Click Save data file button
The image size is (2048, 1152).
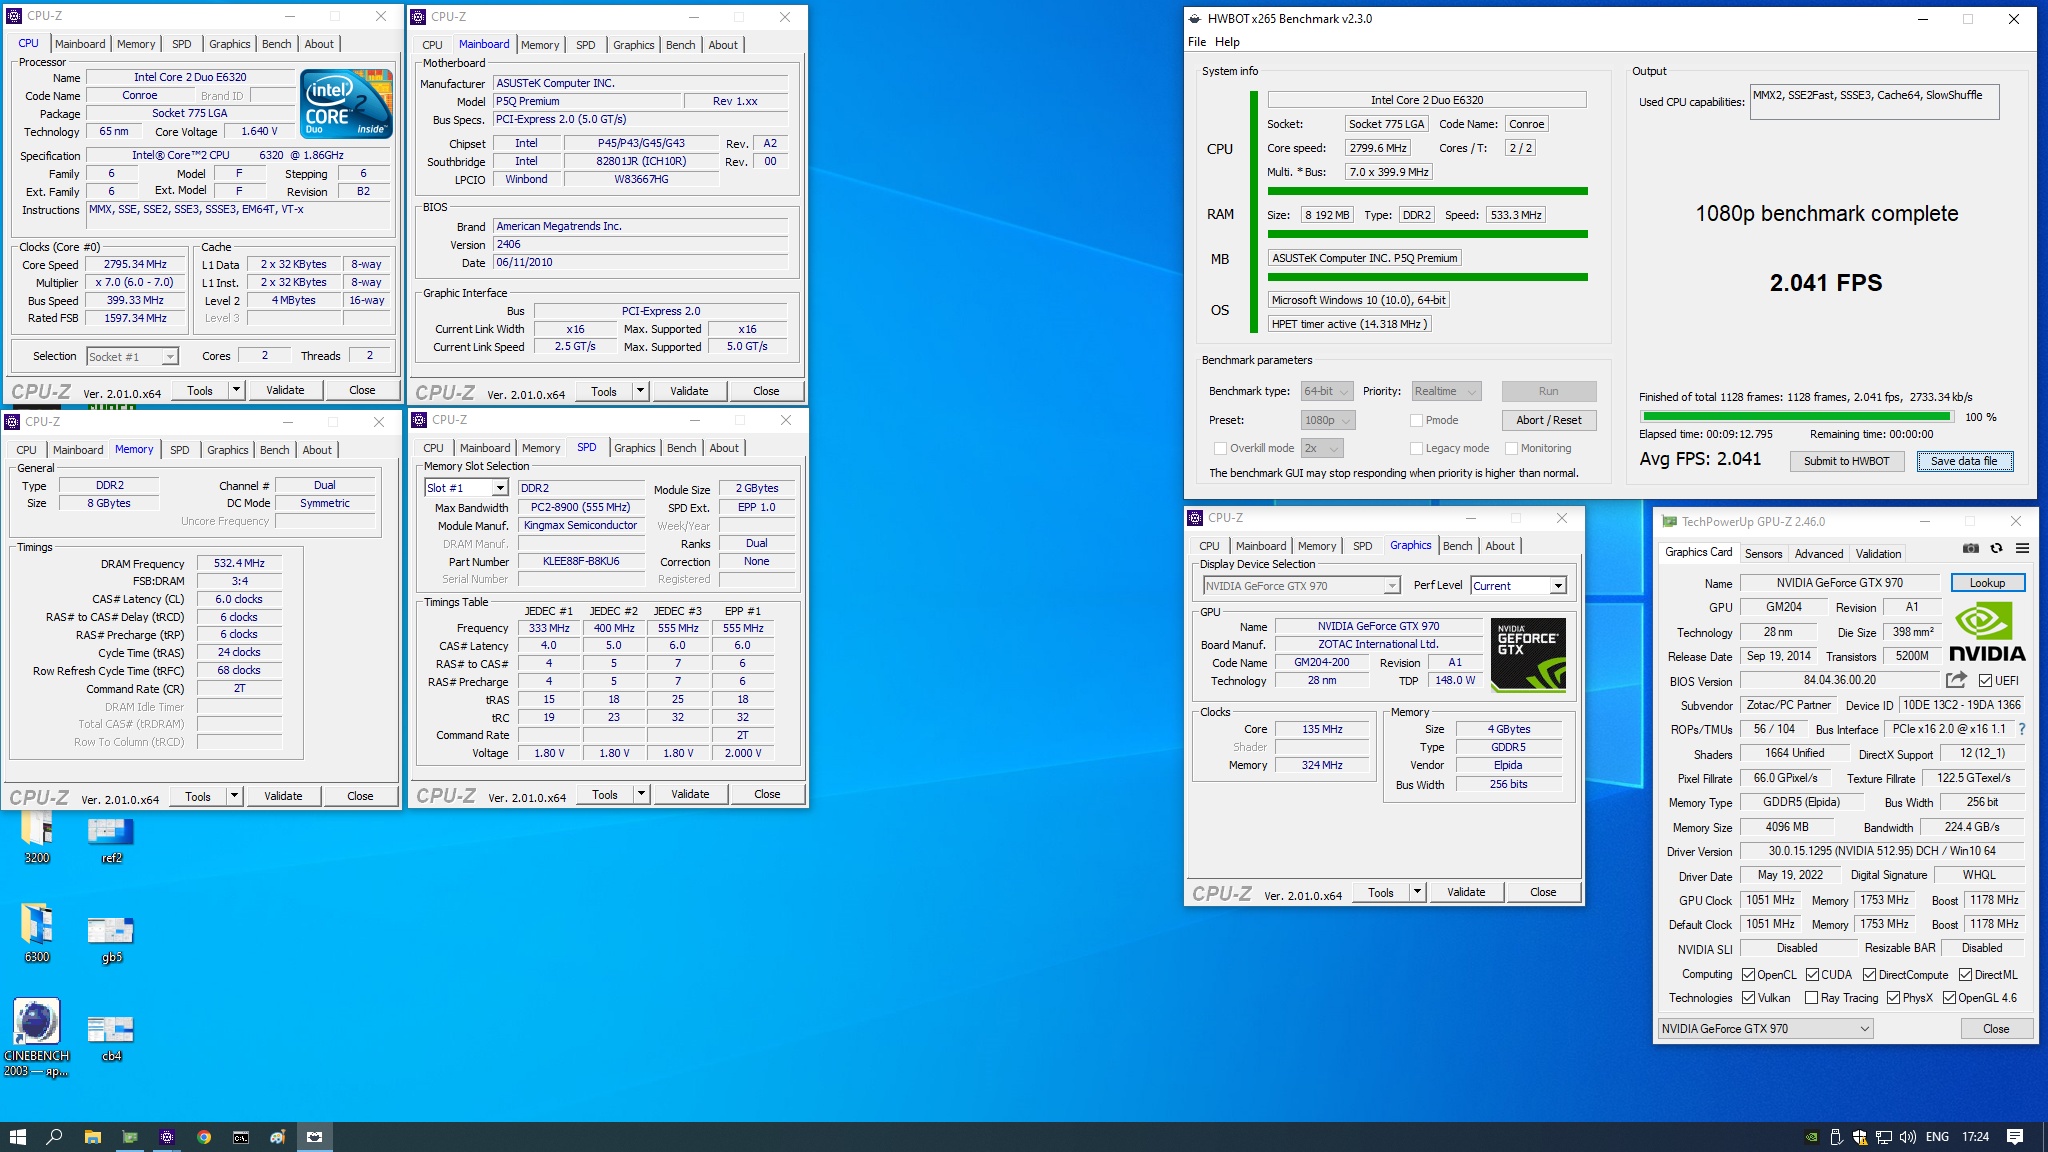[1964, 461]
